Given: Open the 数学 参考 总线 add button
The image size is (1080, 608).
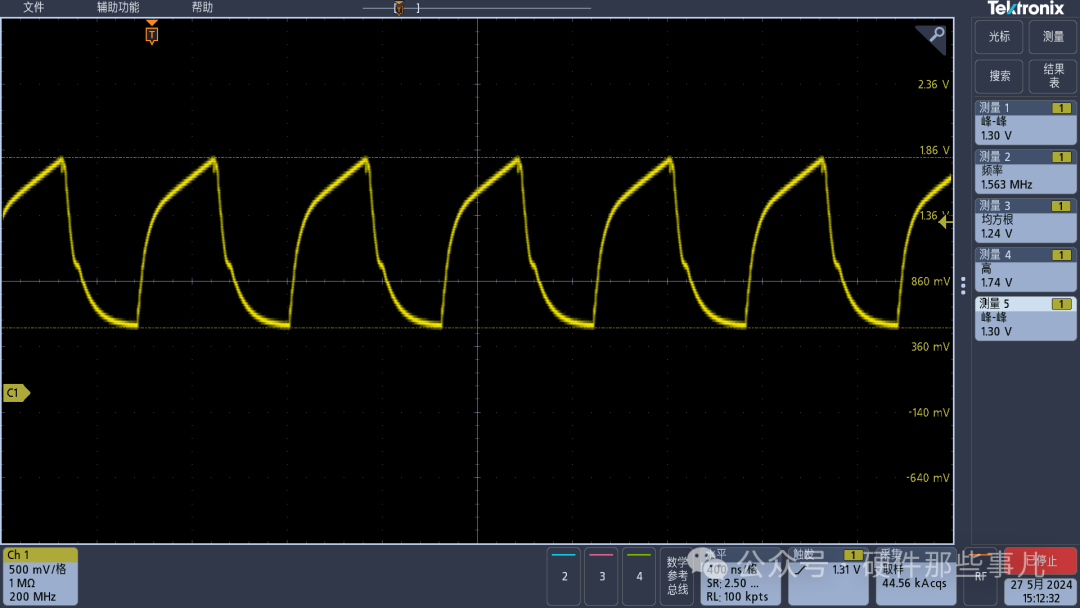Looking at the screenshot, I should tap(677, 576).
